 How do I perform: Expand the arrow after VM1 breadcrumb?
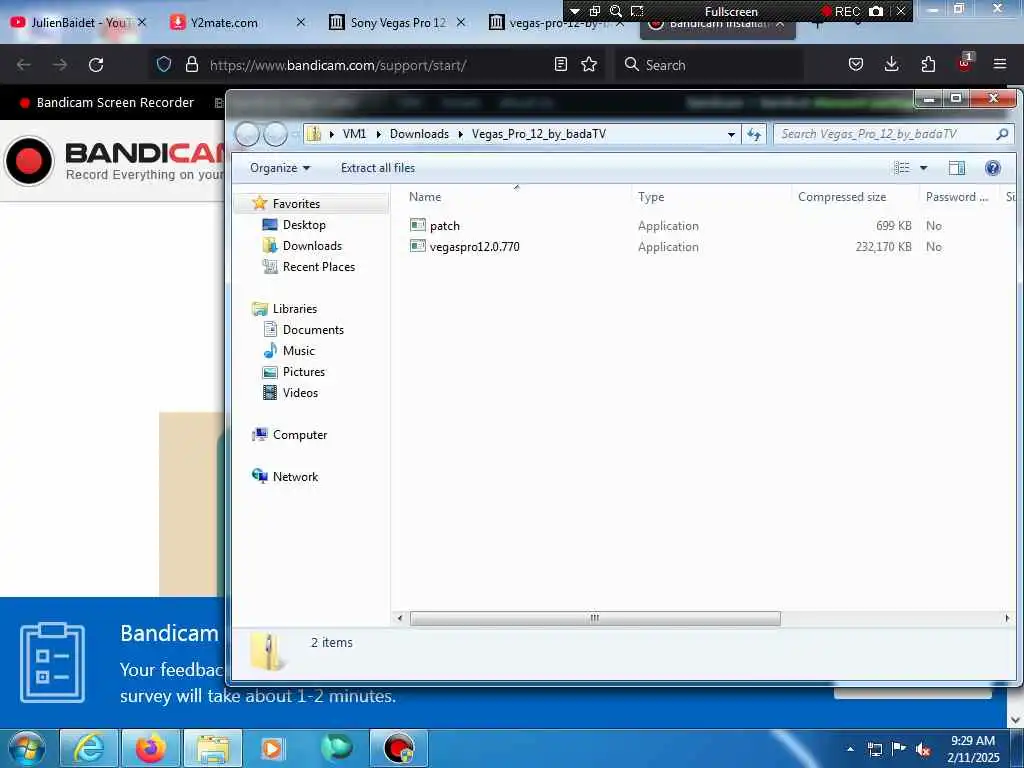pos(378,134)
